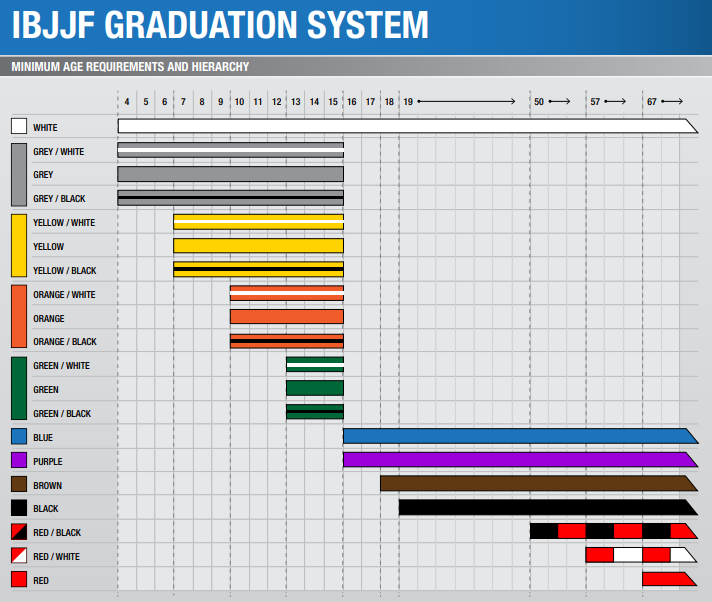Viewport: 712px width, 602px height.
Task: Click age '16' in the header
Action: tap(352, 102)
